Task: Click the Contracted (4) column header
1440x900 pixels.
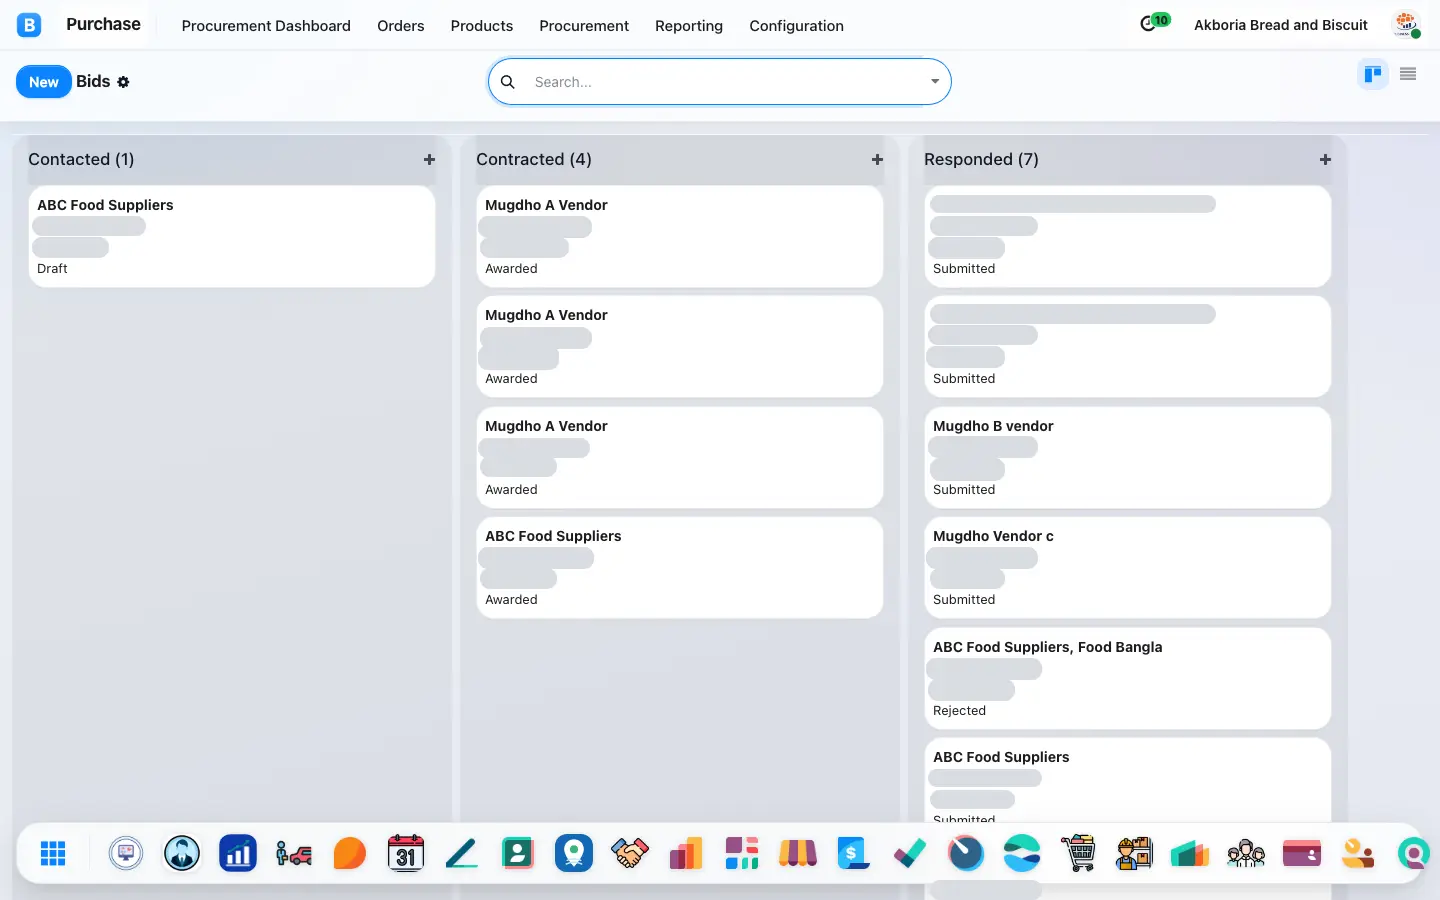Action: click(534, 159)
